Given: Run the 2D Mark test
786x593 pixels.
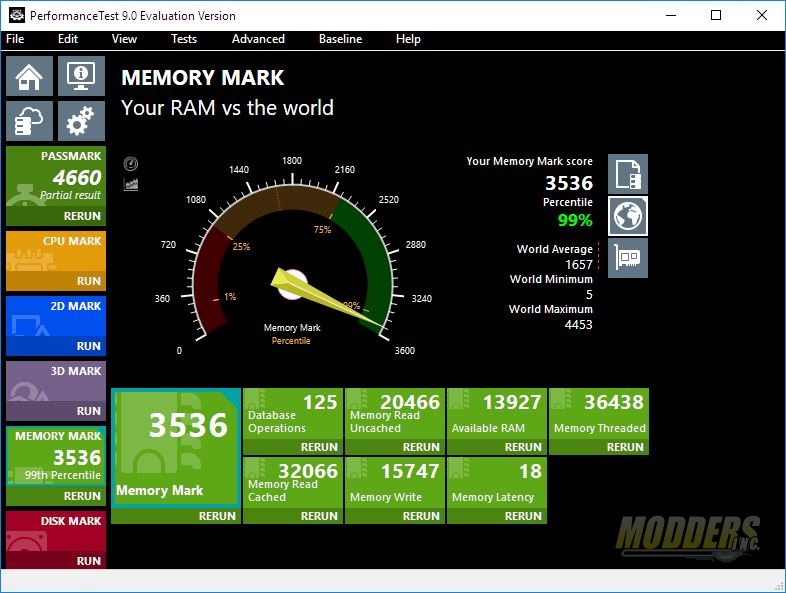Looking at the screenshot, I should [89, 346].
